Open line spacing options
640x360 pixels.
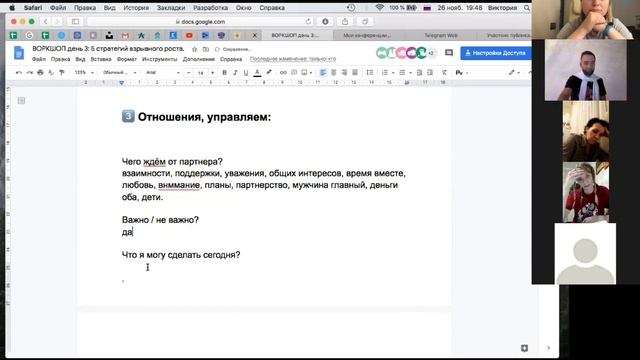pos(370,73)
